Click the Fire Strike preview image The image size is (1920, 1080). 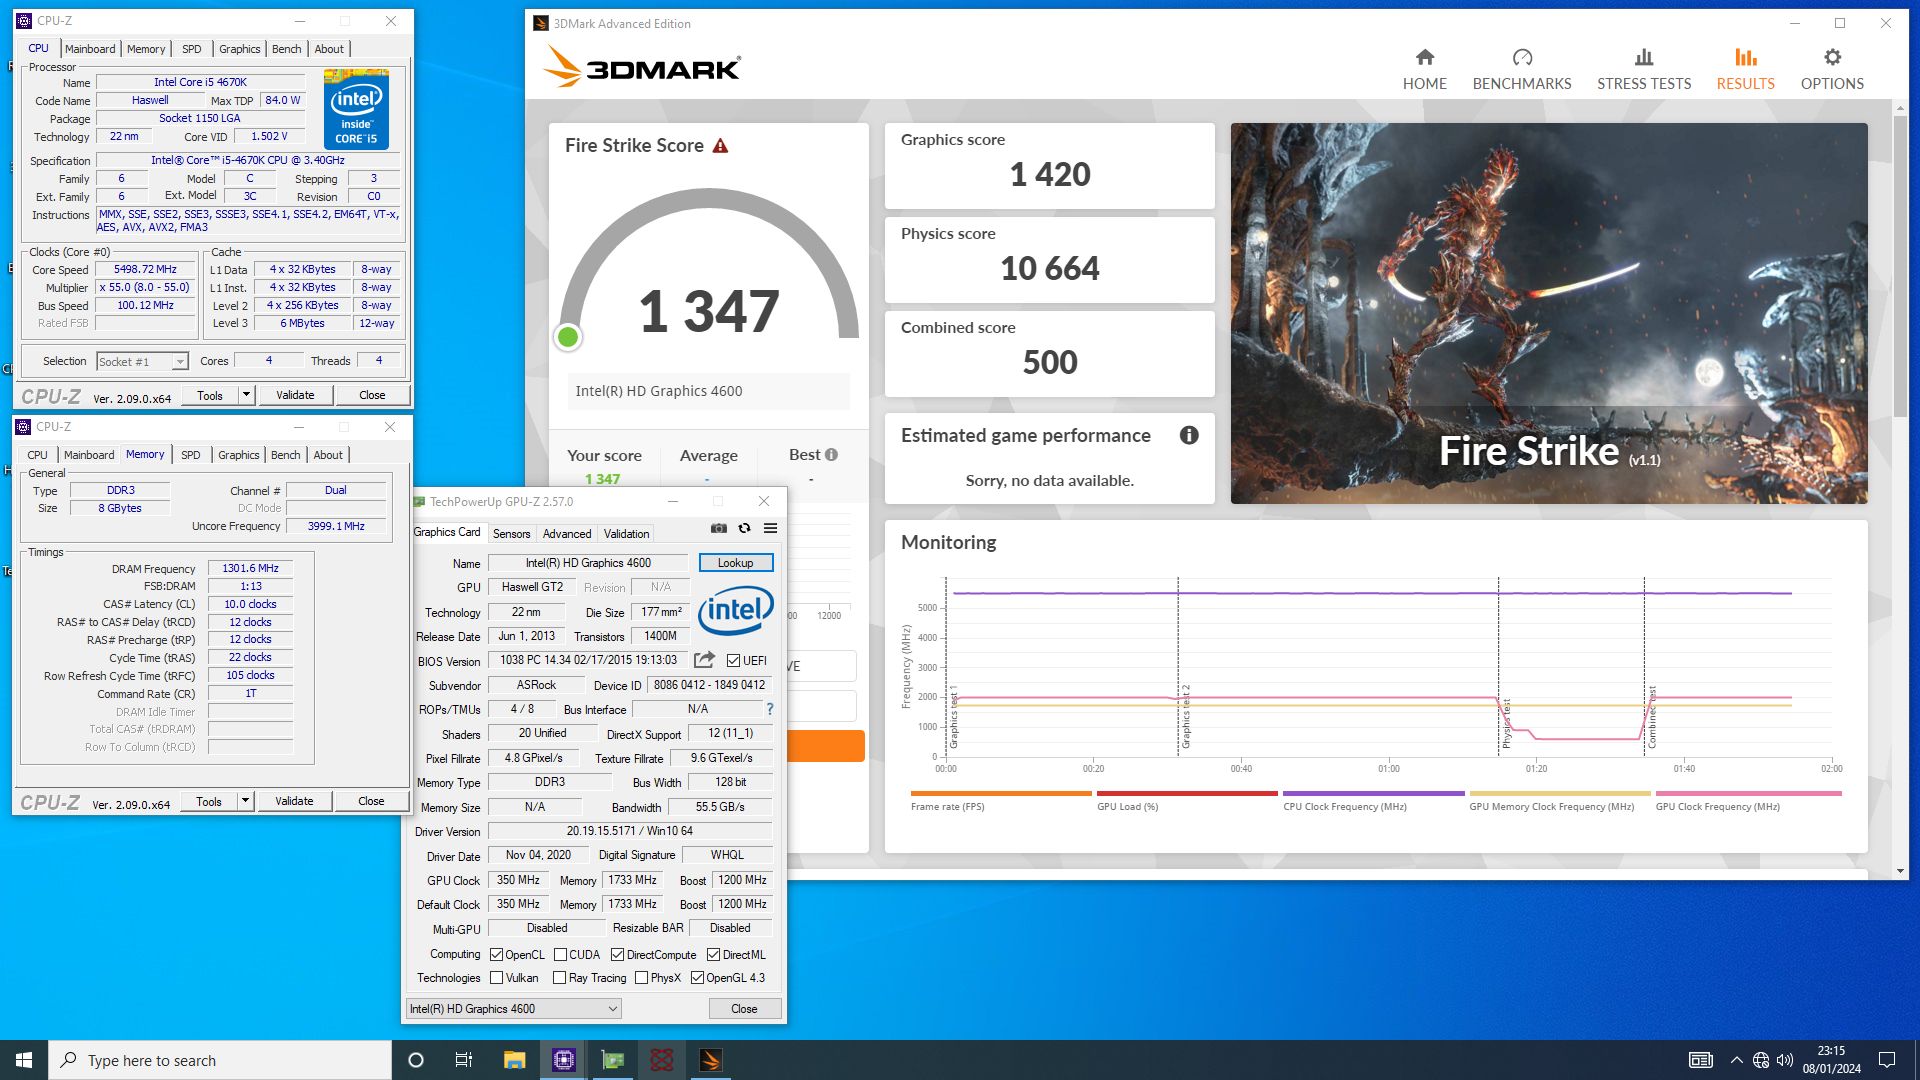pyautogui.click(x=1549, y=313)
